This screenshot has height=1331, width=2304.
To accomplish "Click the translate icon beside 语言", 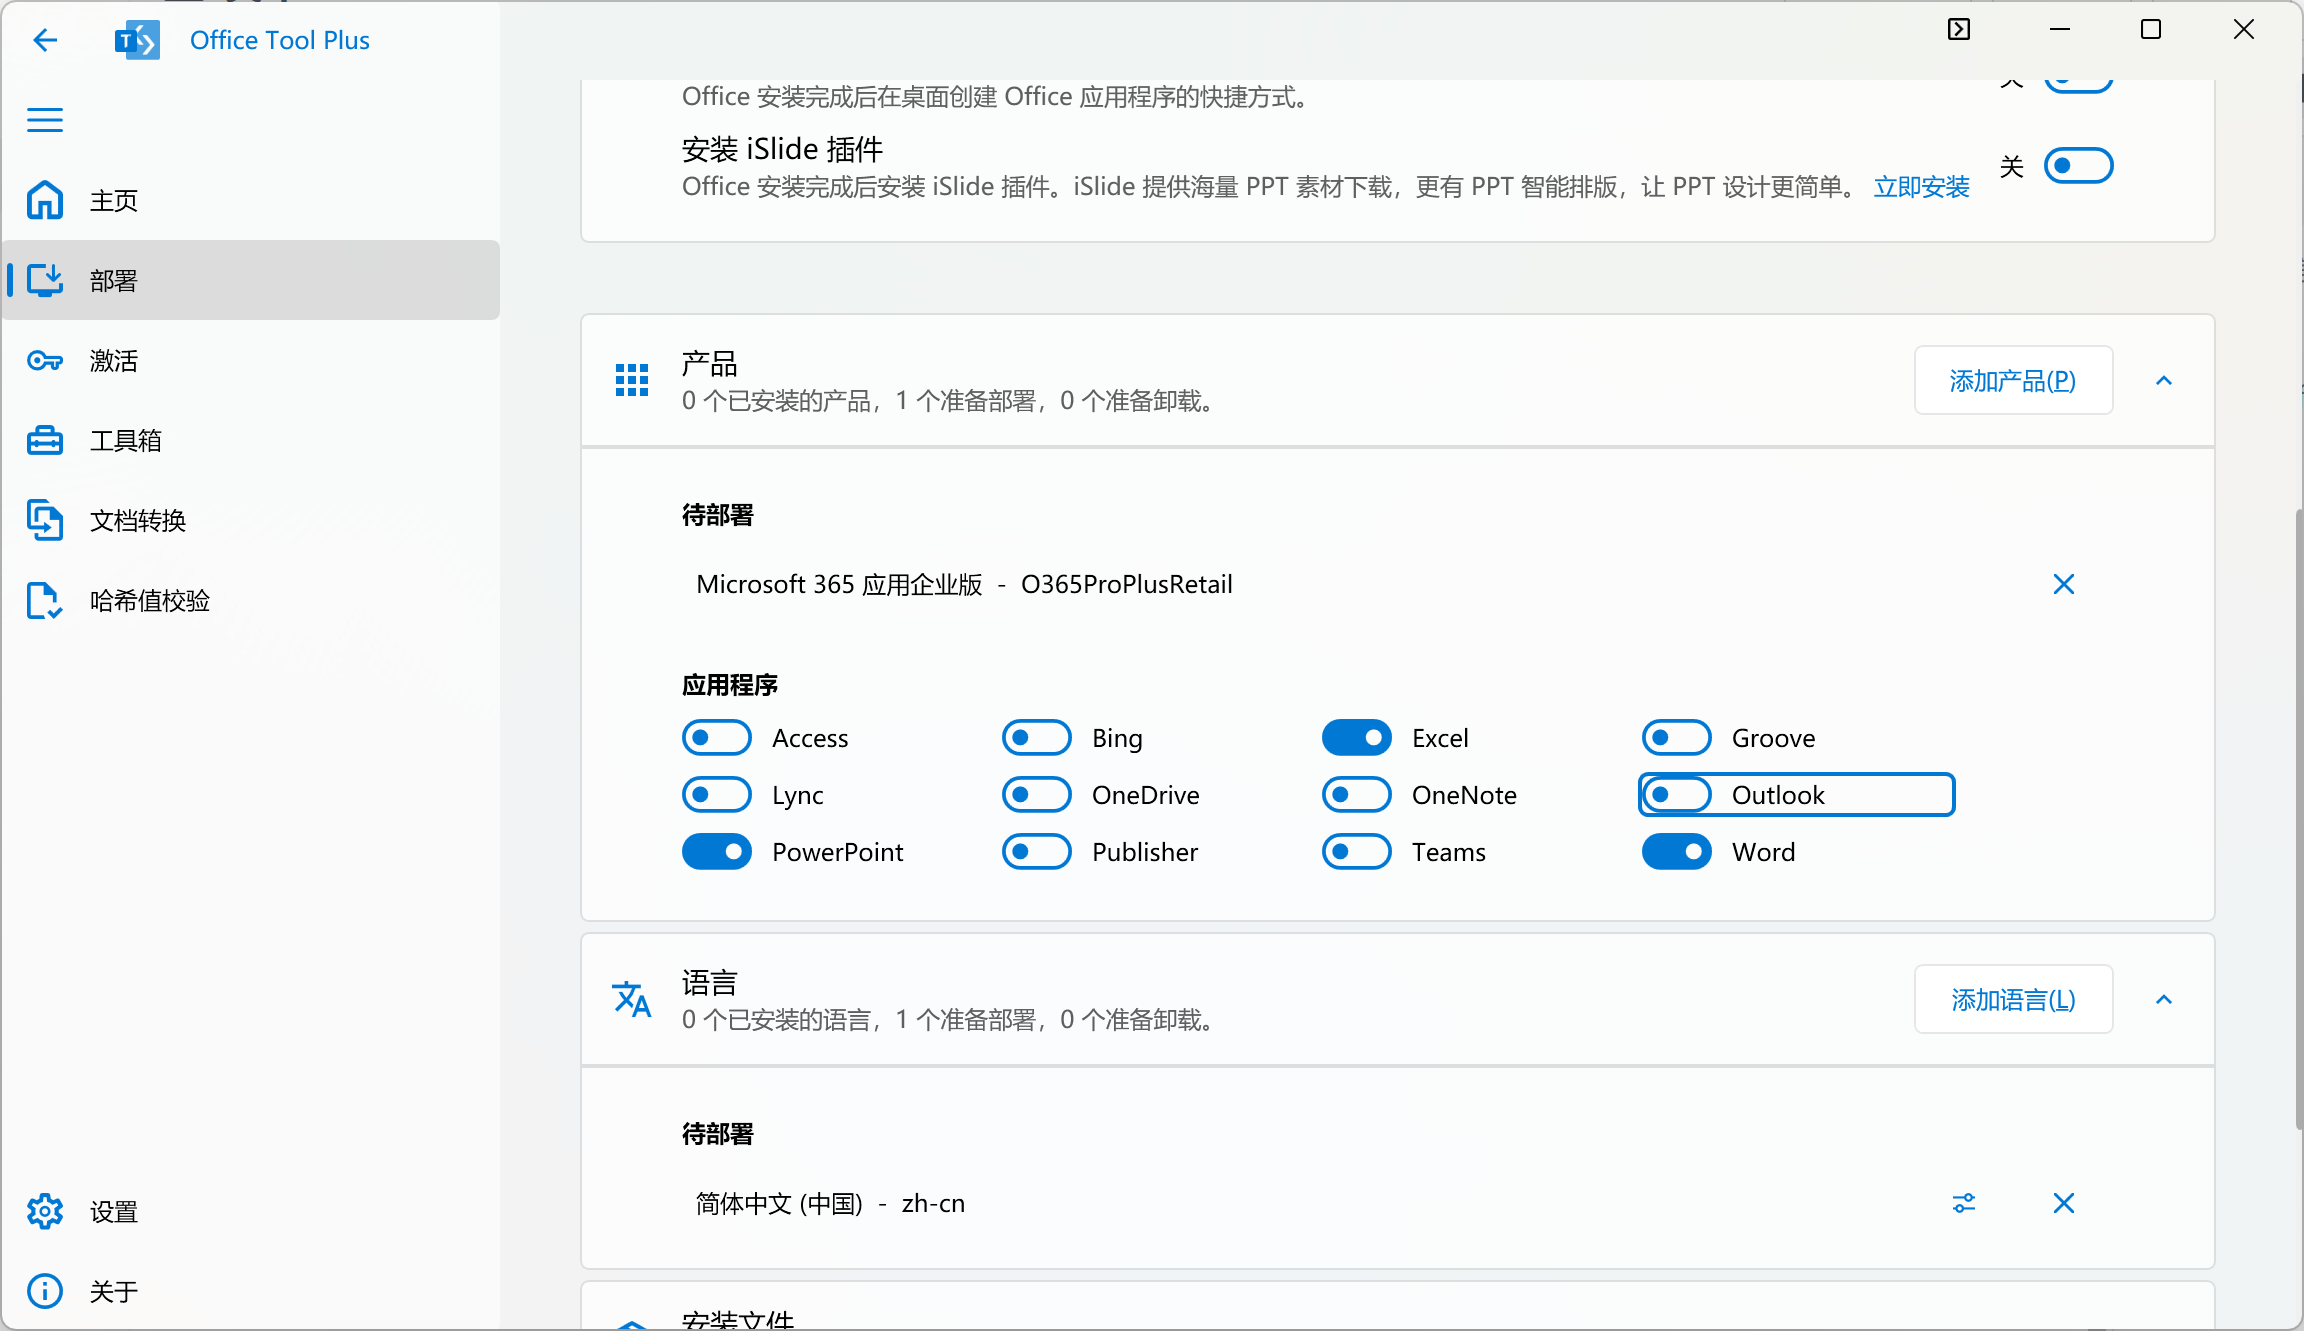I will point(632,999).
